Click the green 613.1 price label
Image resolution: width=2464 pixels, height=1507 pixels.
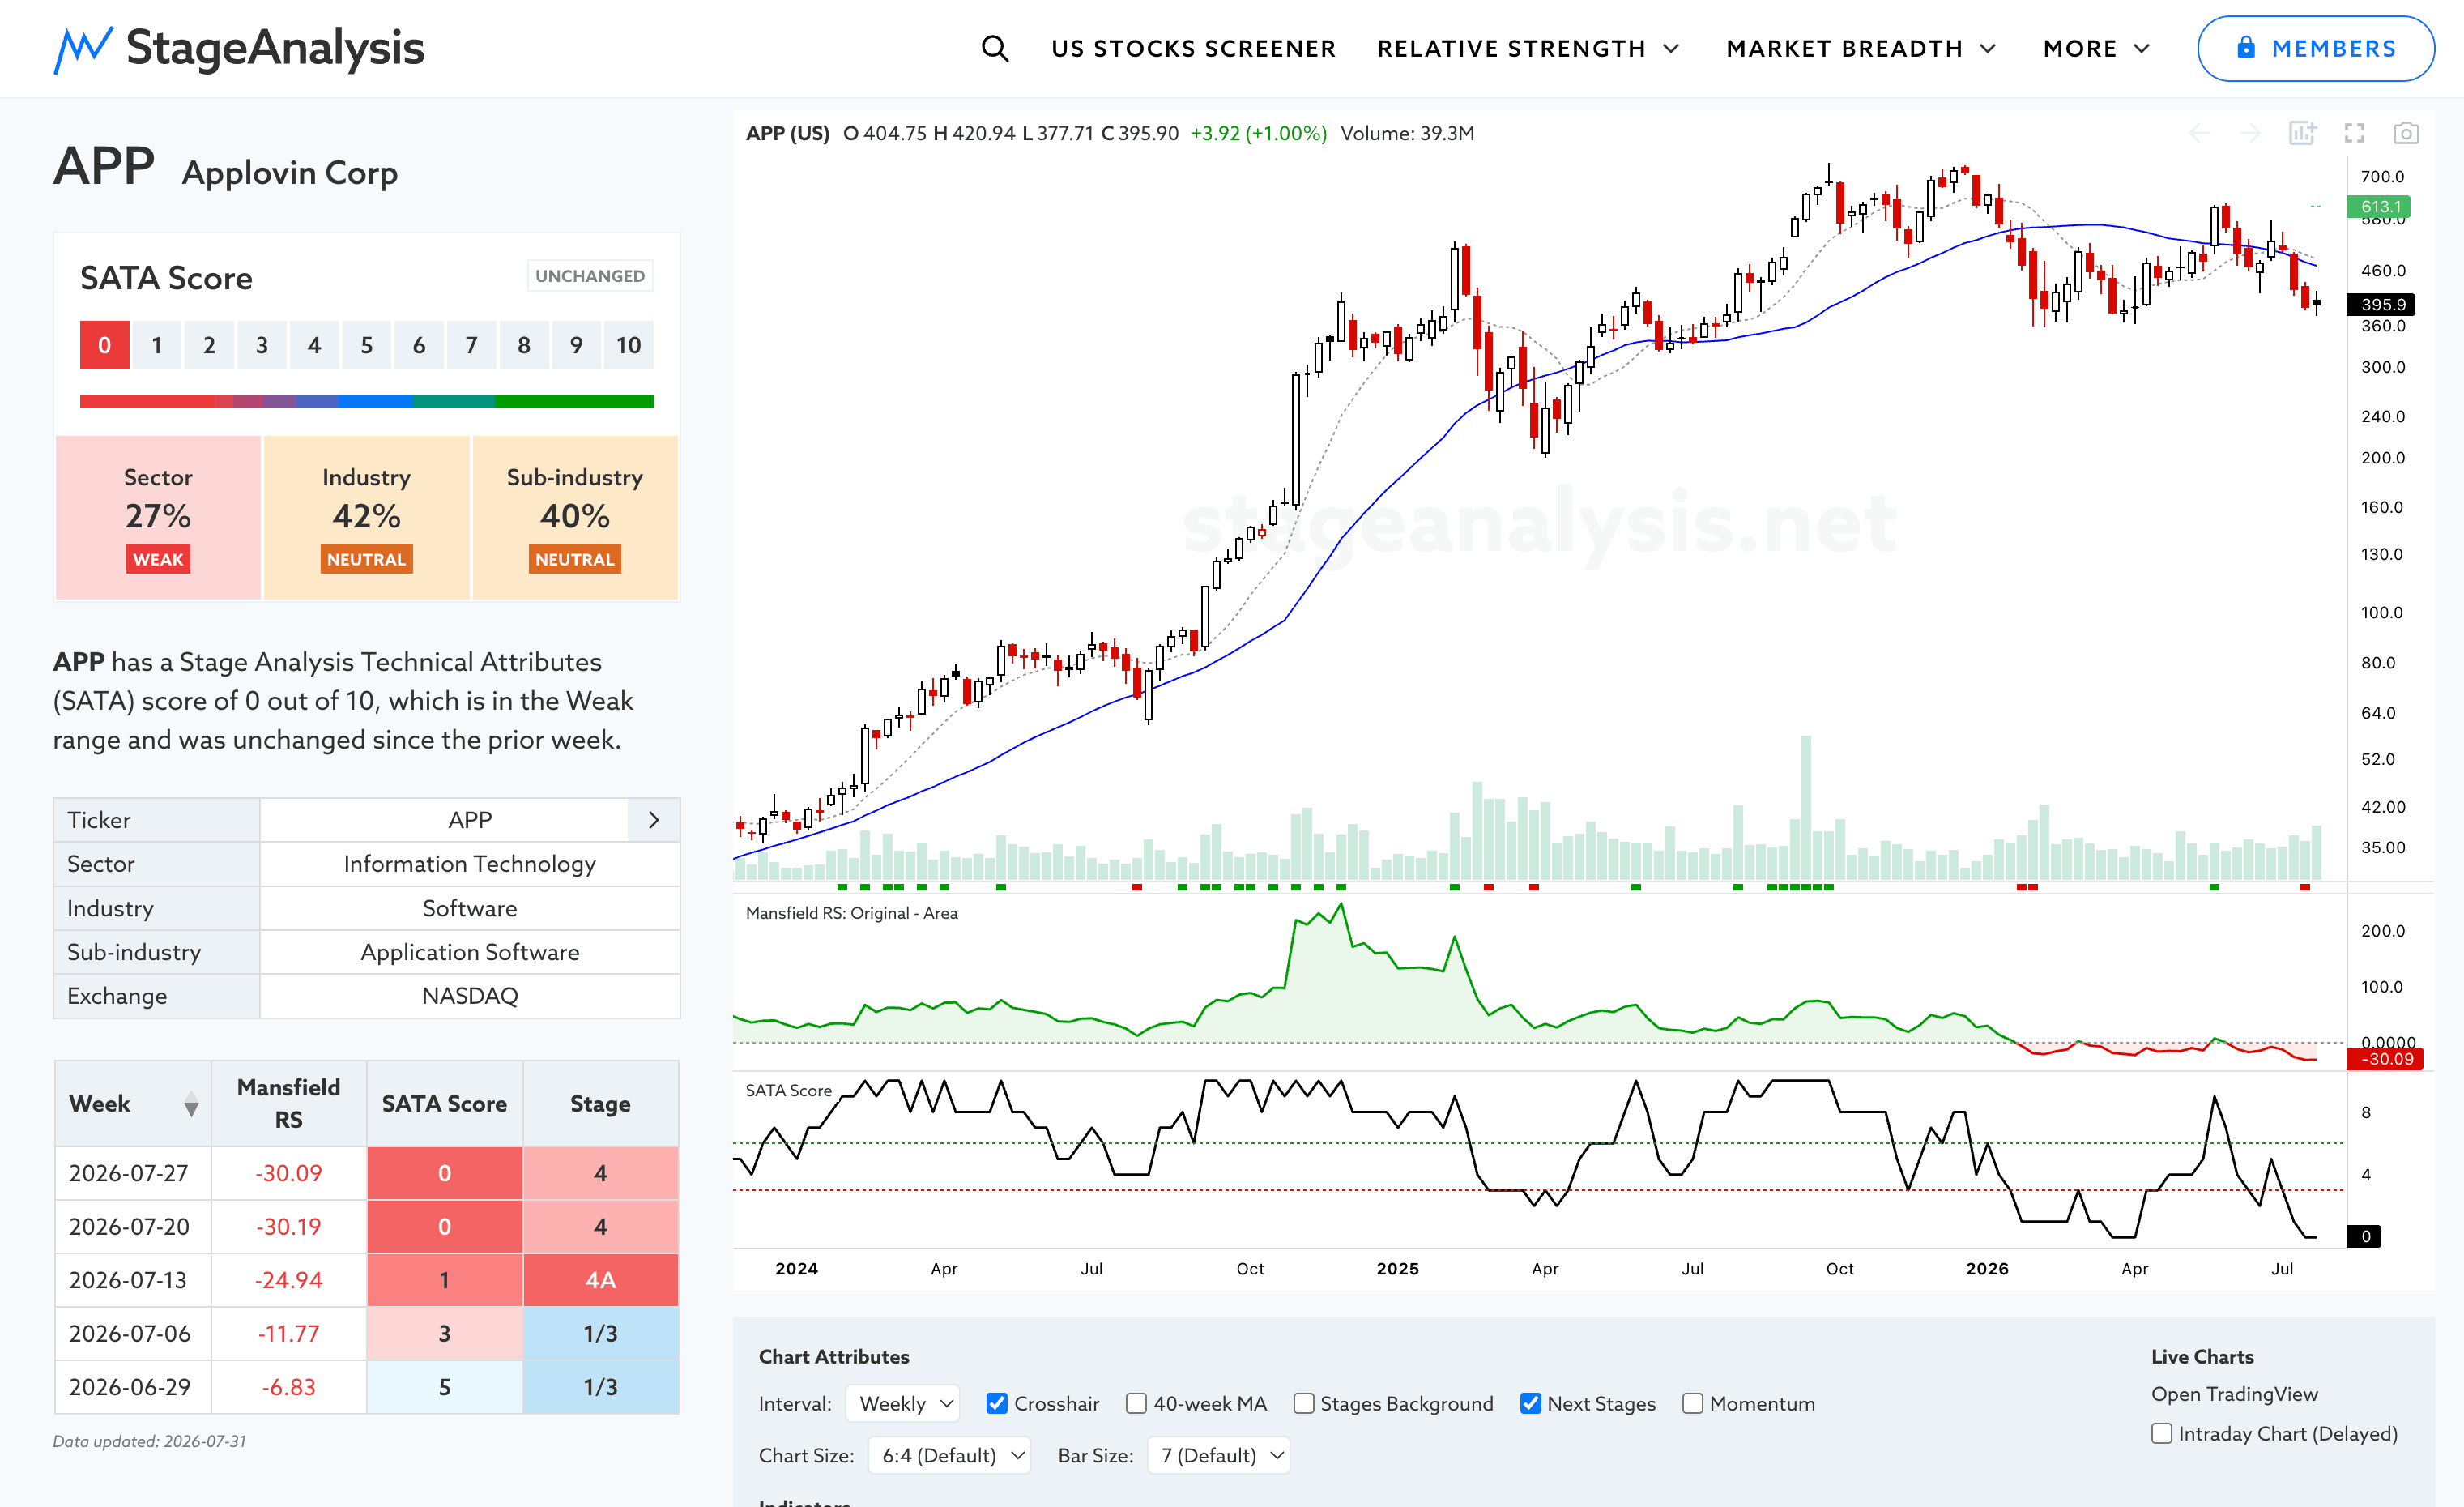tap(2380, 207)
